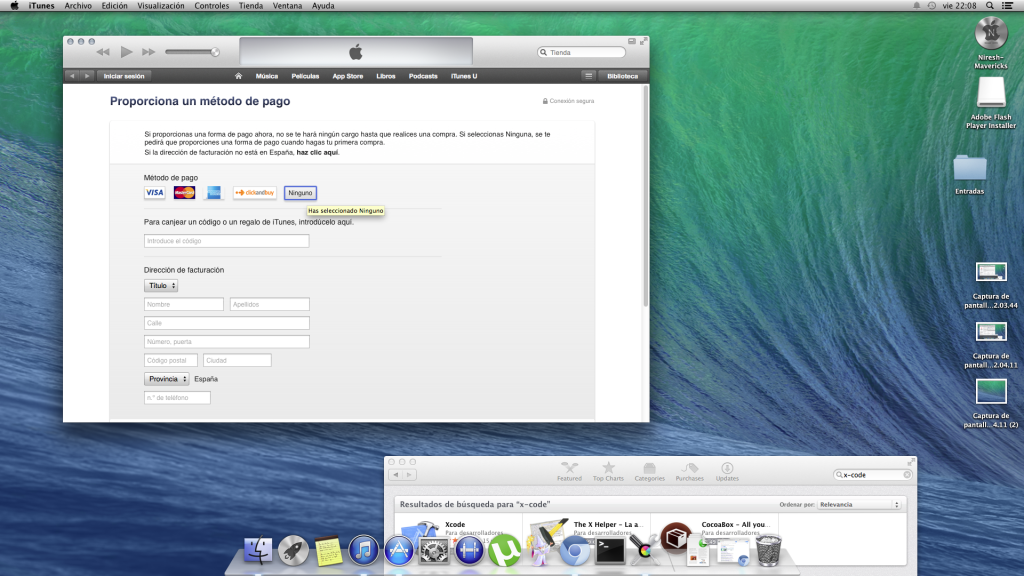1024x576 pixels.
Task: Open the Podcasts store tab
Action: (423, 76)
